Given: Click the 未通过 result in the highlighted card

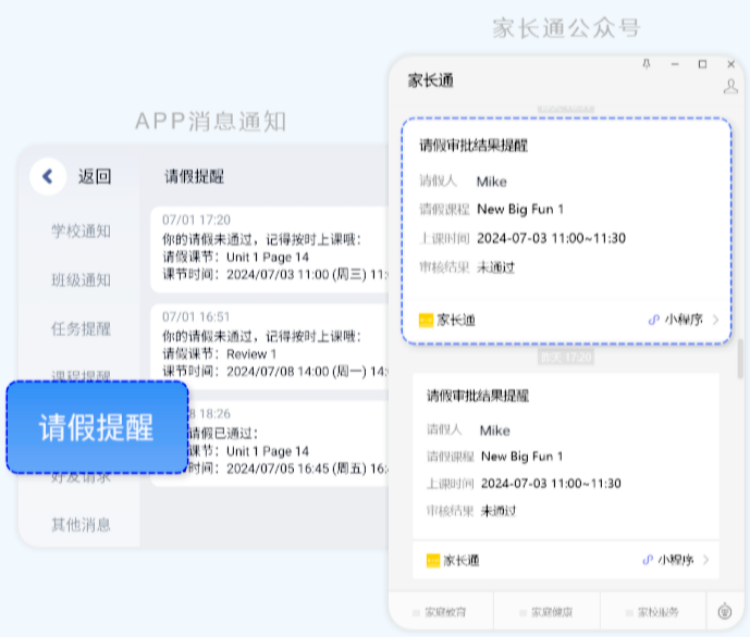Looking at the screenshot, I should tap(496, 267).
